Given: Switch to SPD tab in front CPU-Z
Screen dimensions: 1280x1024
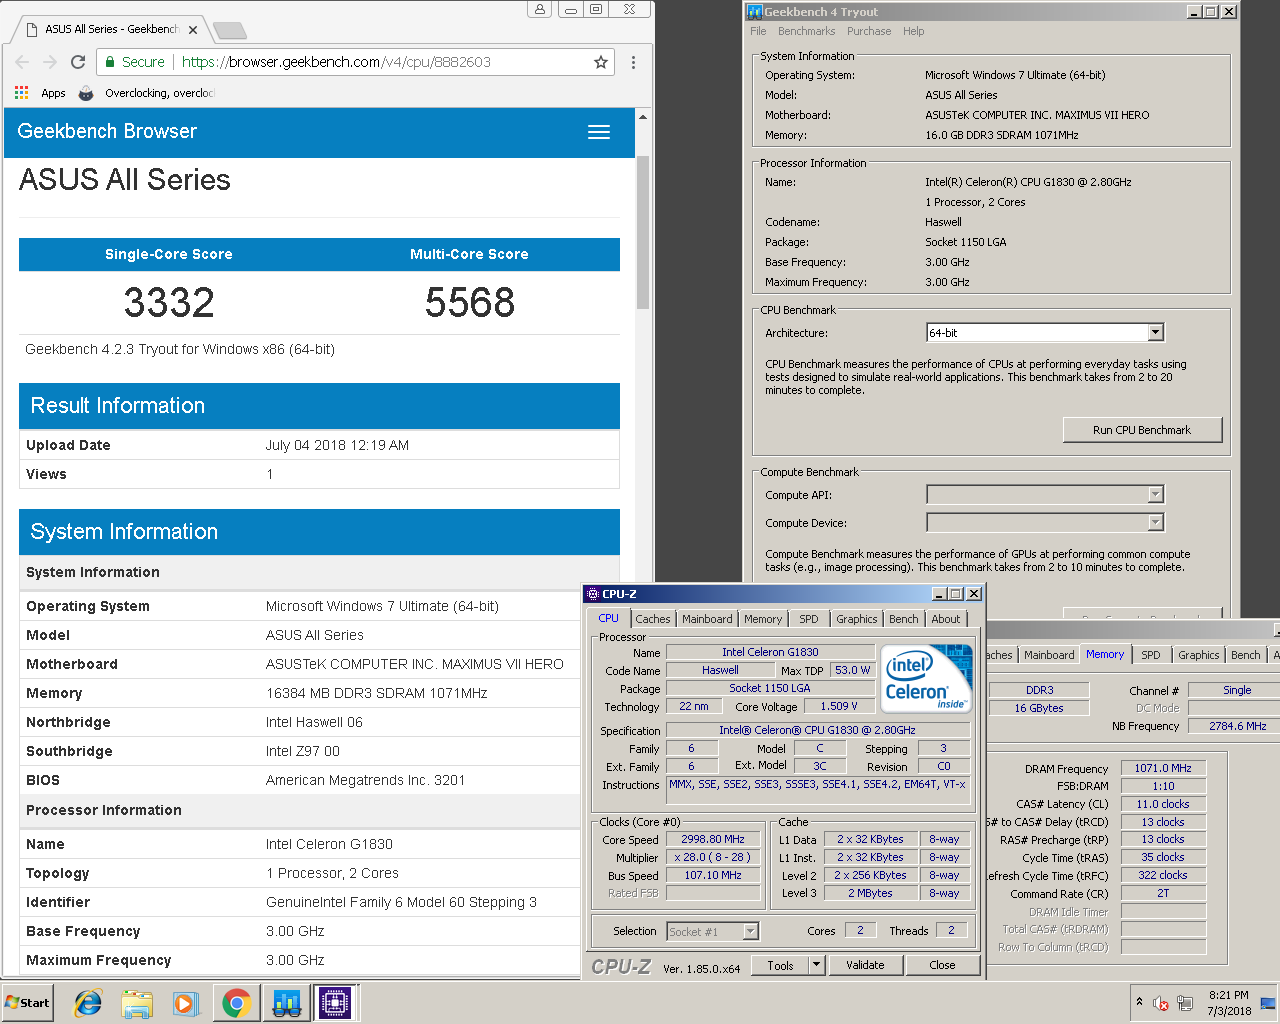Looking at the screenshot, I should pos(809,619).
